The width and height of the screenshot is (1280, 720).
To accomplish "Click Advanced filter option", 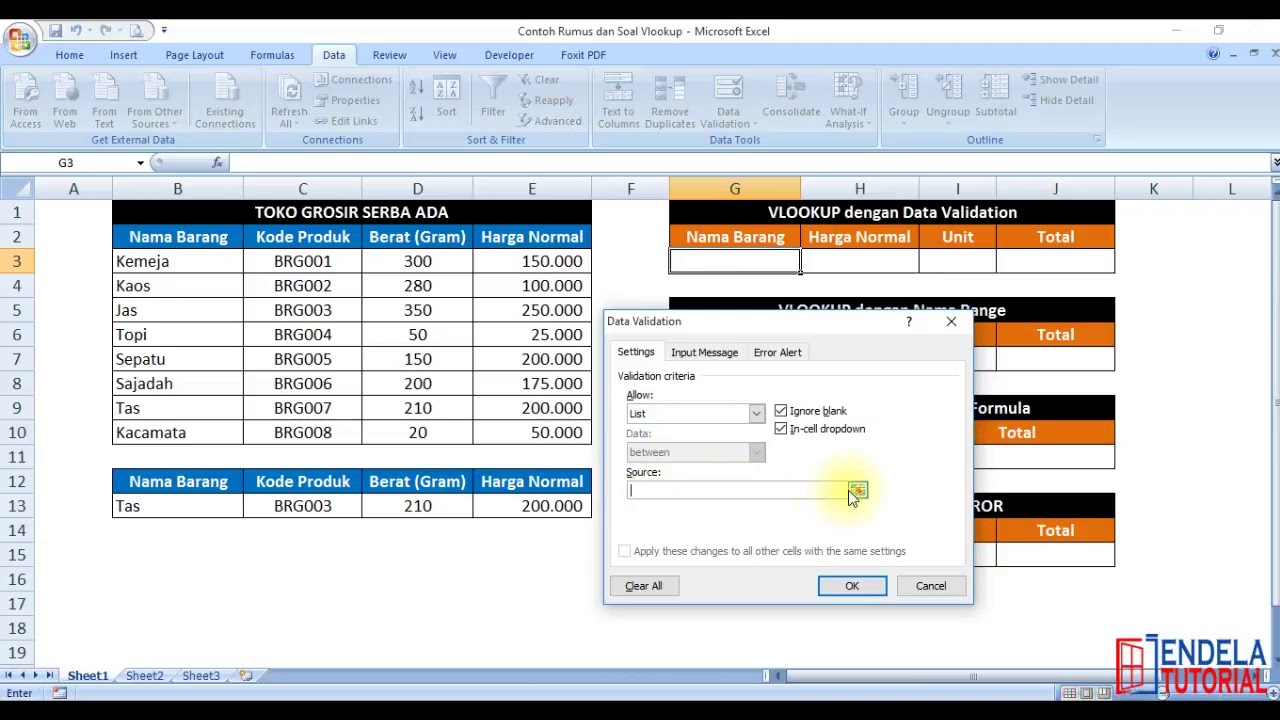I will pos(550,121).
